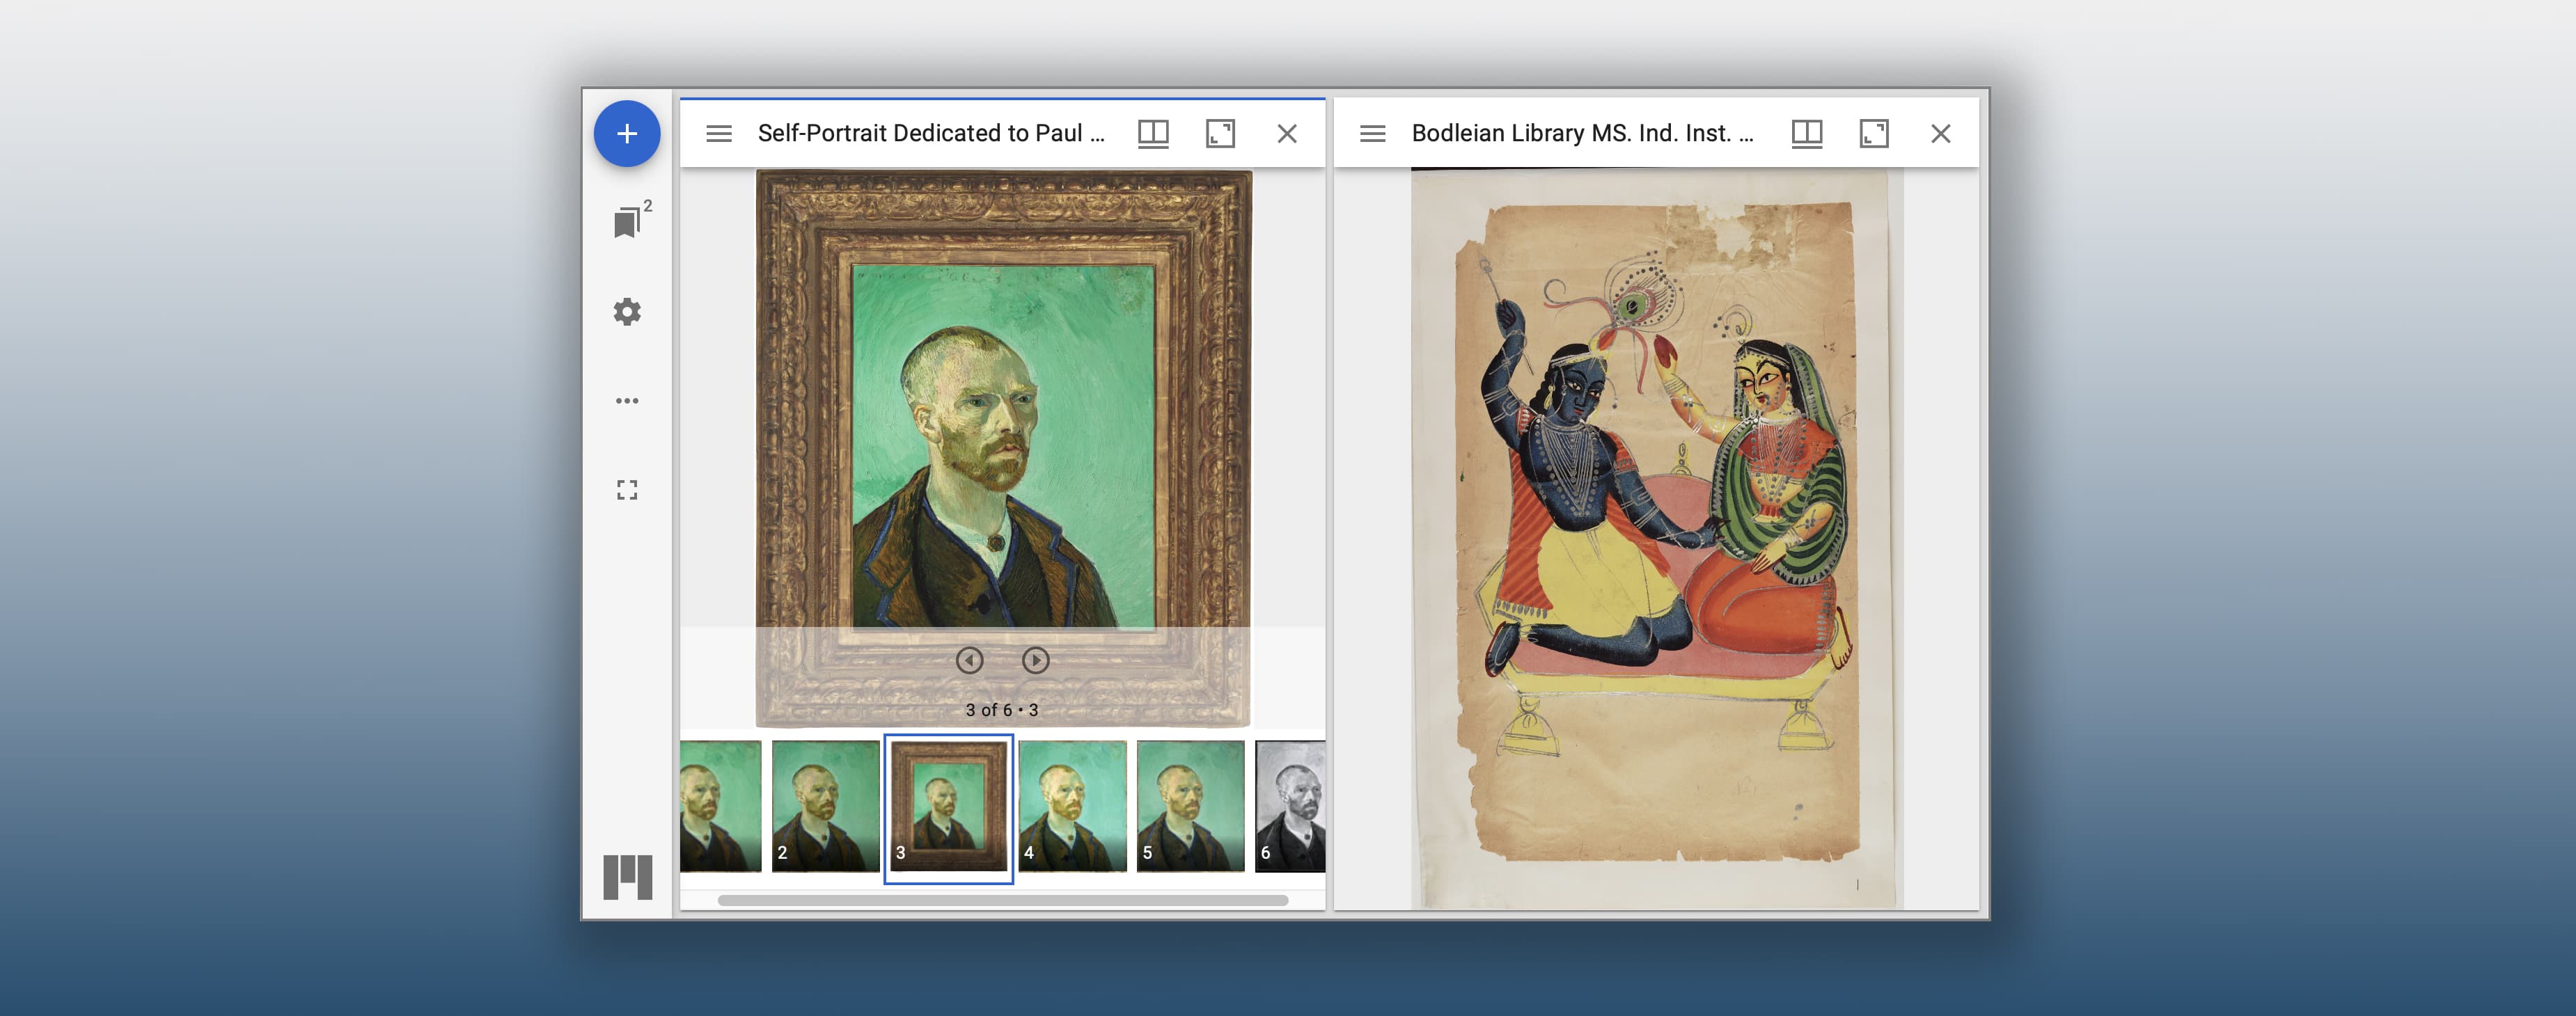This screenshot has width=2576, height=1016.
Task: Maximize the Self-Portrait window
Action: click(1221, 132)
